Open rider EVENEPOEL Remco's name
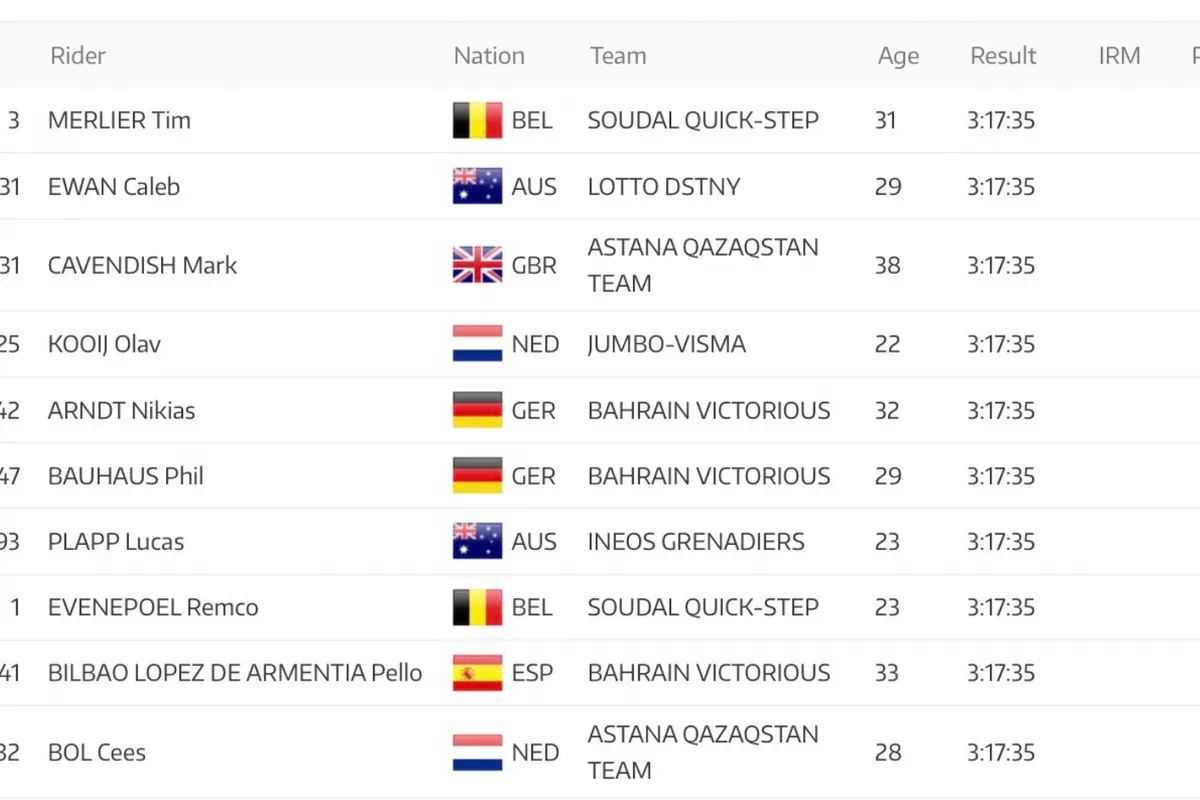 (153, 607)
